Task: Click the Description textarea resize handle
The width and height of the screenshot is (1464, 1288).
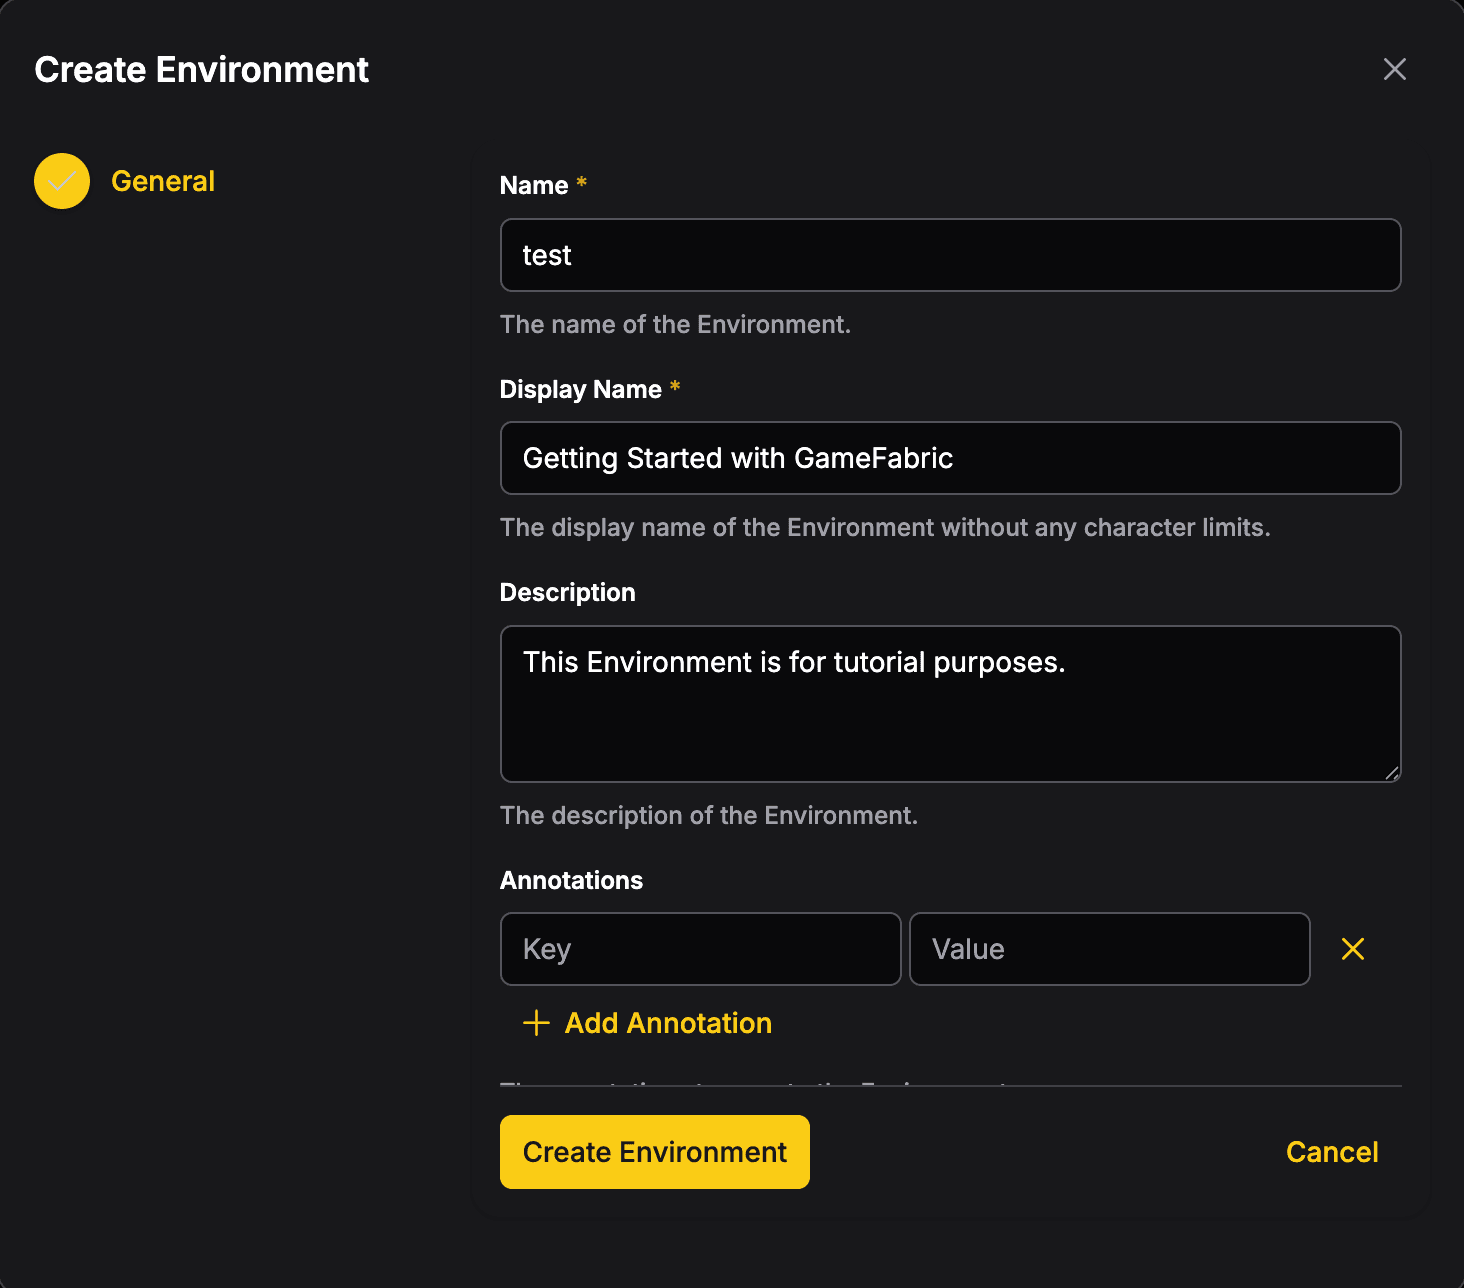Action: (1391, 772)
